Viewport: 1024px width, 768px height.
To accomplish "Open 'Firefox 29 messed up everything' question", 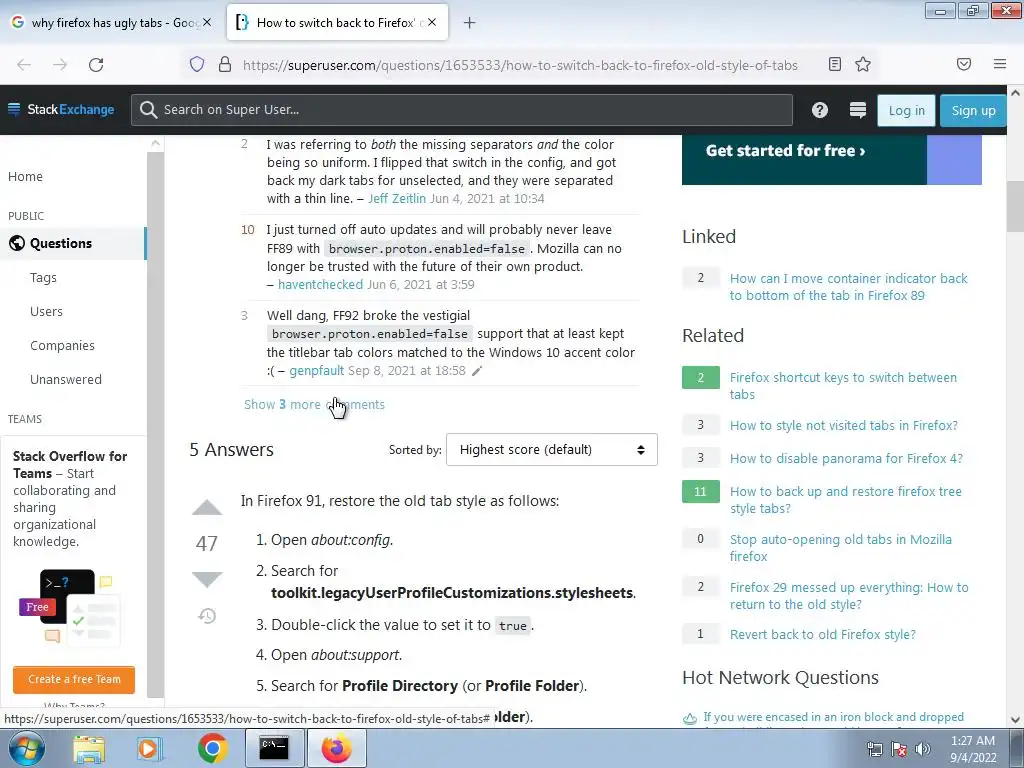I will (x=849, y=596).
